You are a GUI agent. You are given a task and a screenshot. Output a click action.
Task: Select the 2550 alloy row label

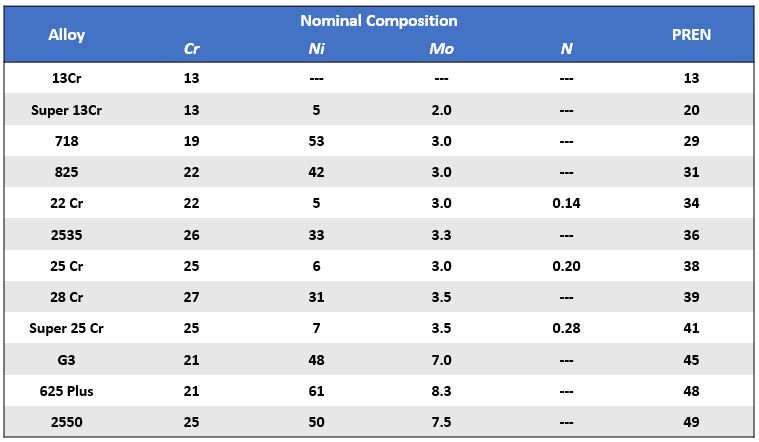66,422
